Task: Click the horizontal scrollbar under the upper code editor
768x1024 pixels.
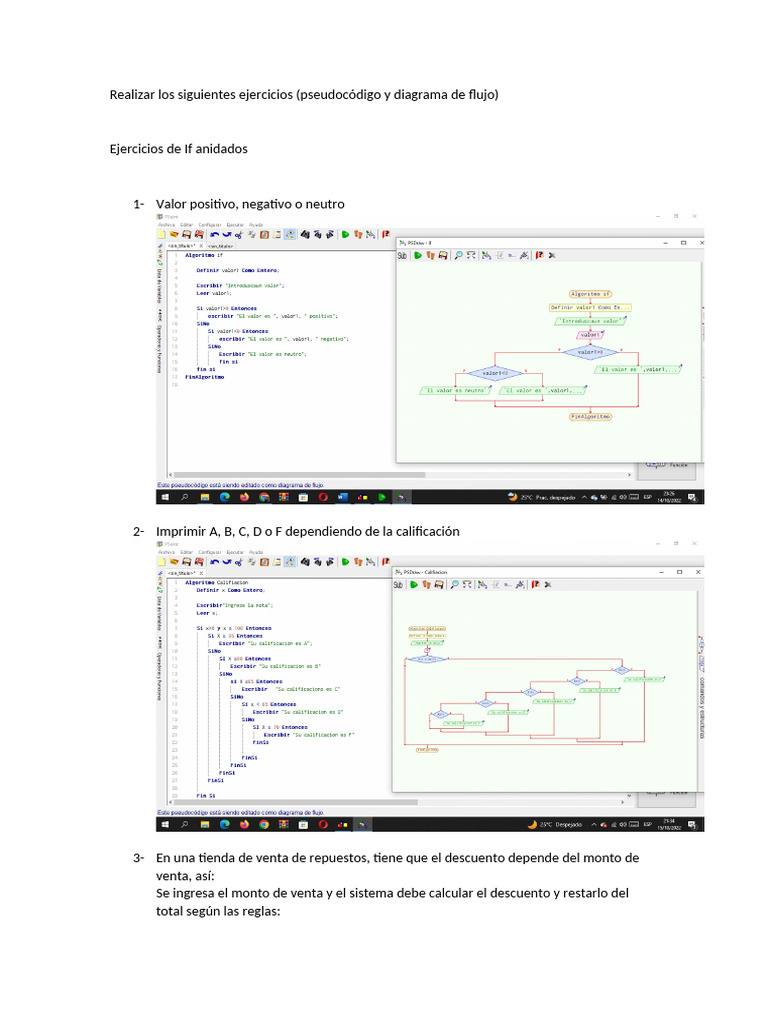Action: [x=290, y=474]
